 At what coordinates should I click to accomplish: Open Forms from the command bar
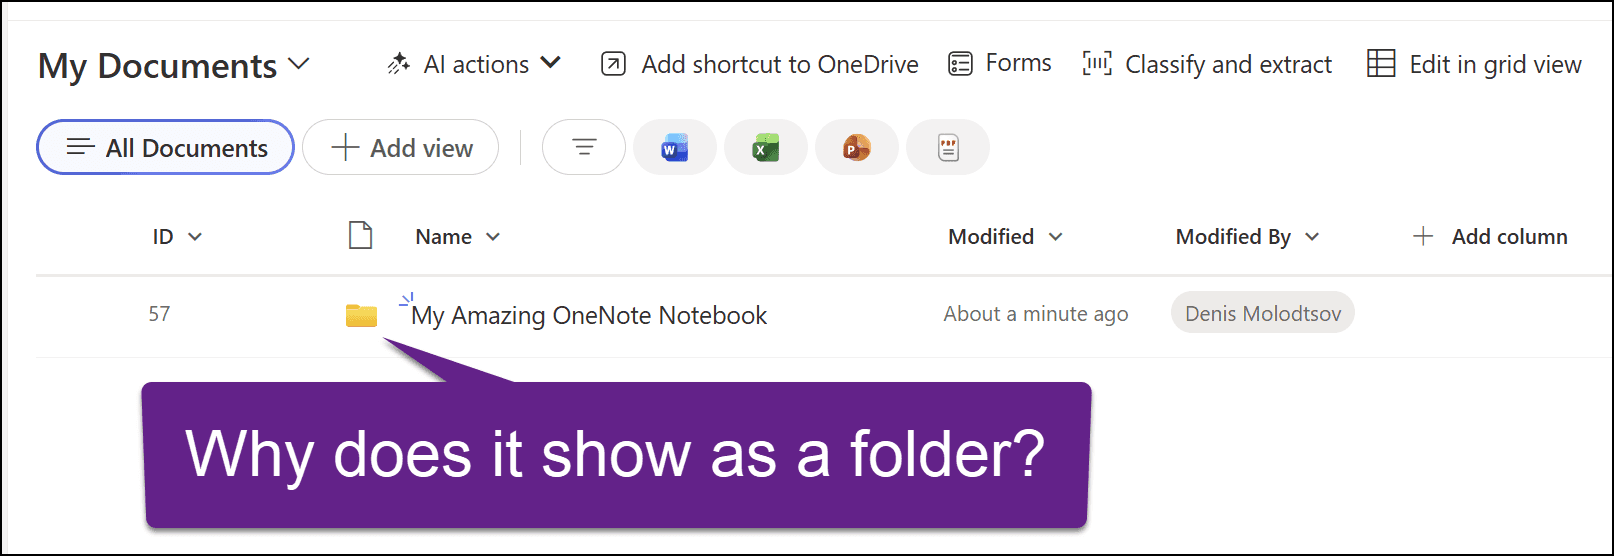point(999,63)
